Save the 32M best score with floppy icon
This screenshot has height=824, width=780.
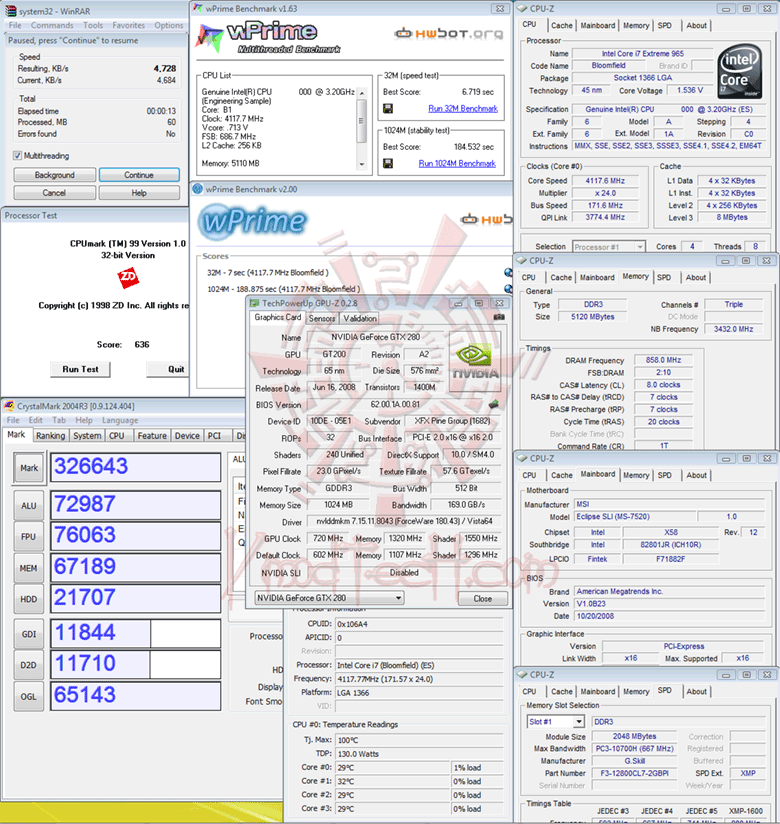coord(388,108)
